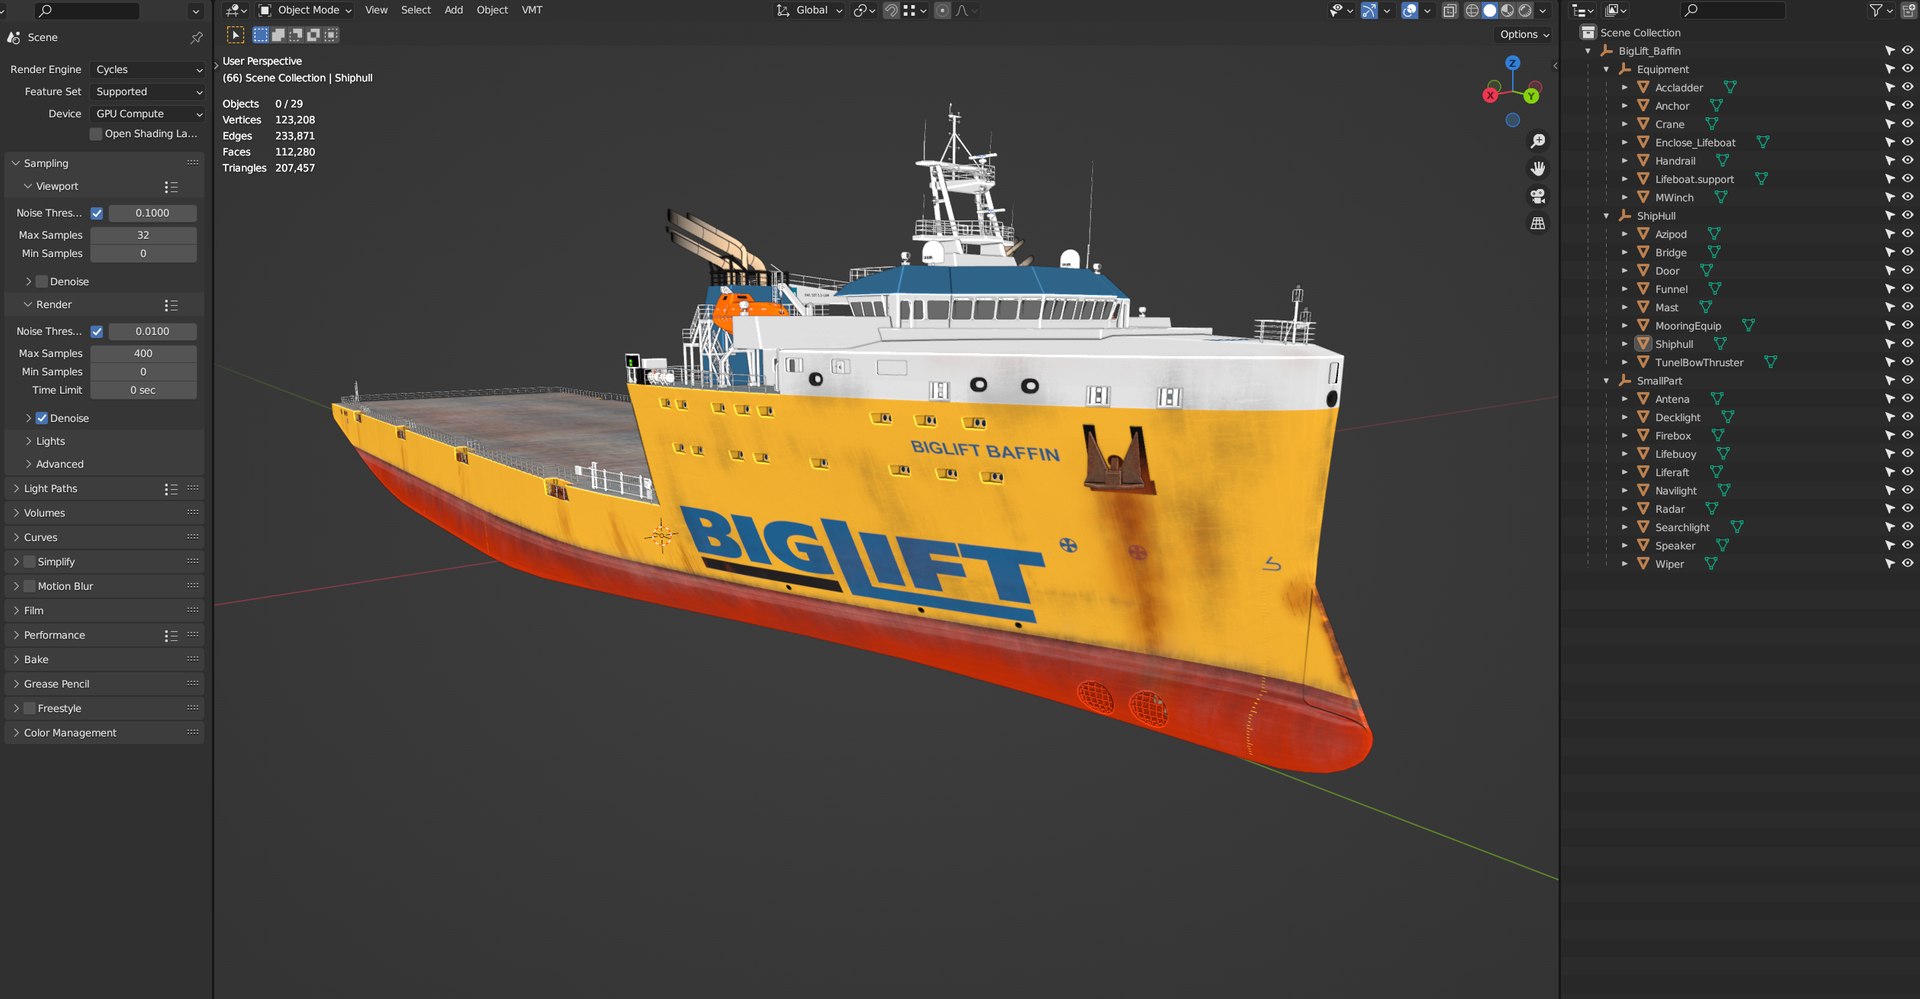Expand the Bridge object in outliner
1920x999 pixels.
tap(1625, 253)
